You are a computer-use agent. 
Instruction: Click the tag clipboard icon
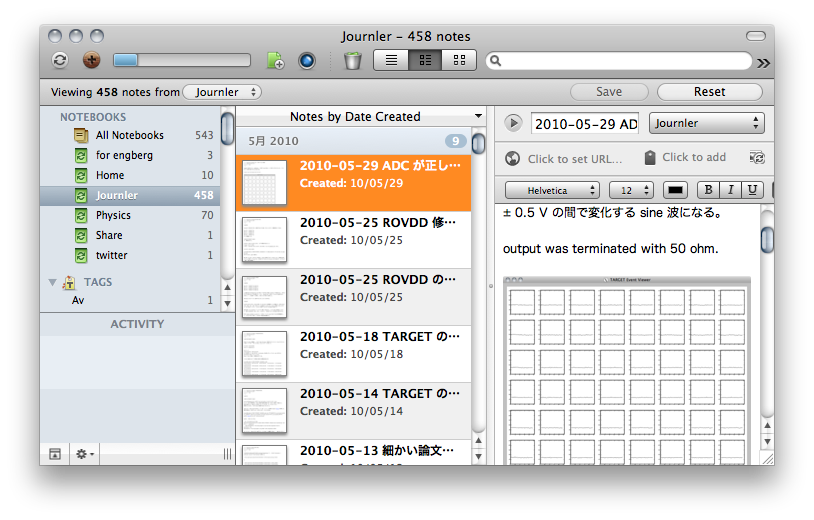click(650, 158)
